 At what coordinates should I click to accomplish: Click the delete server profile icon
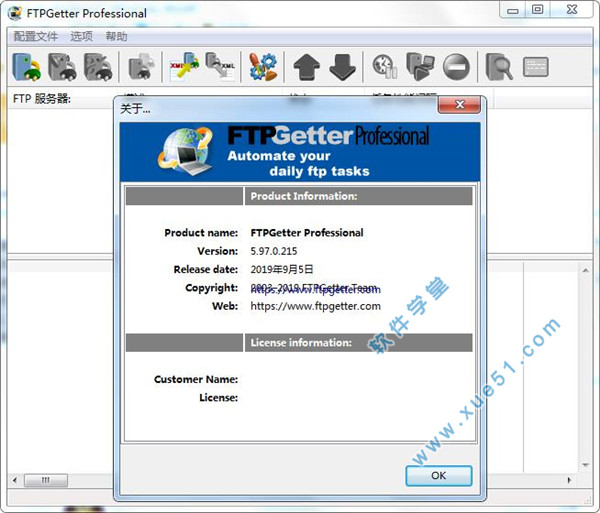(98, 67)
